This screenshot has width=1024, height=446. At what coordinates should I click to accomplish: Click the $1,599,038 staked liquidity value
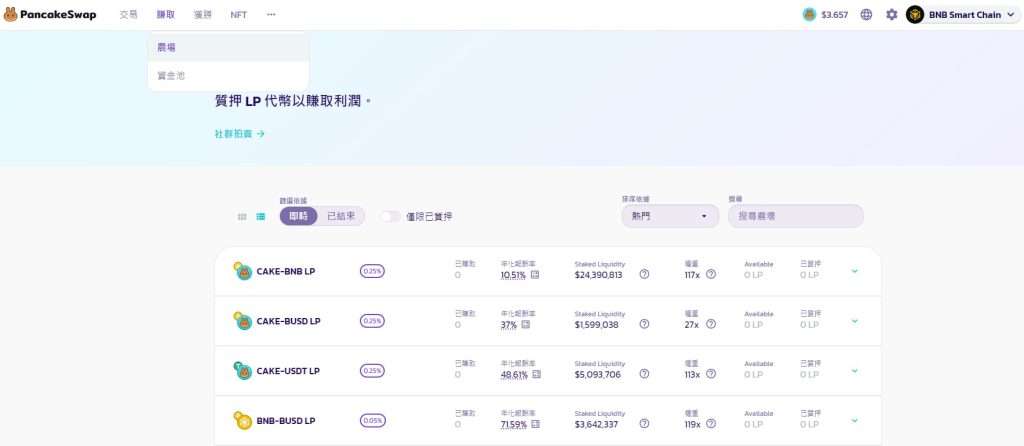[x=596, y=325]
